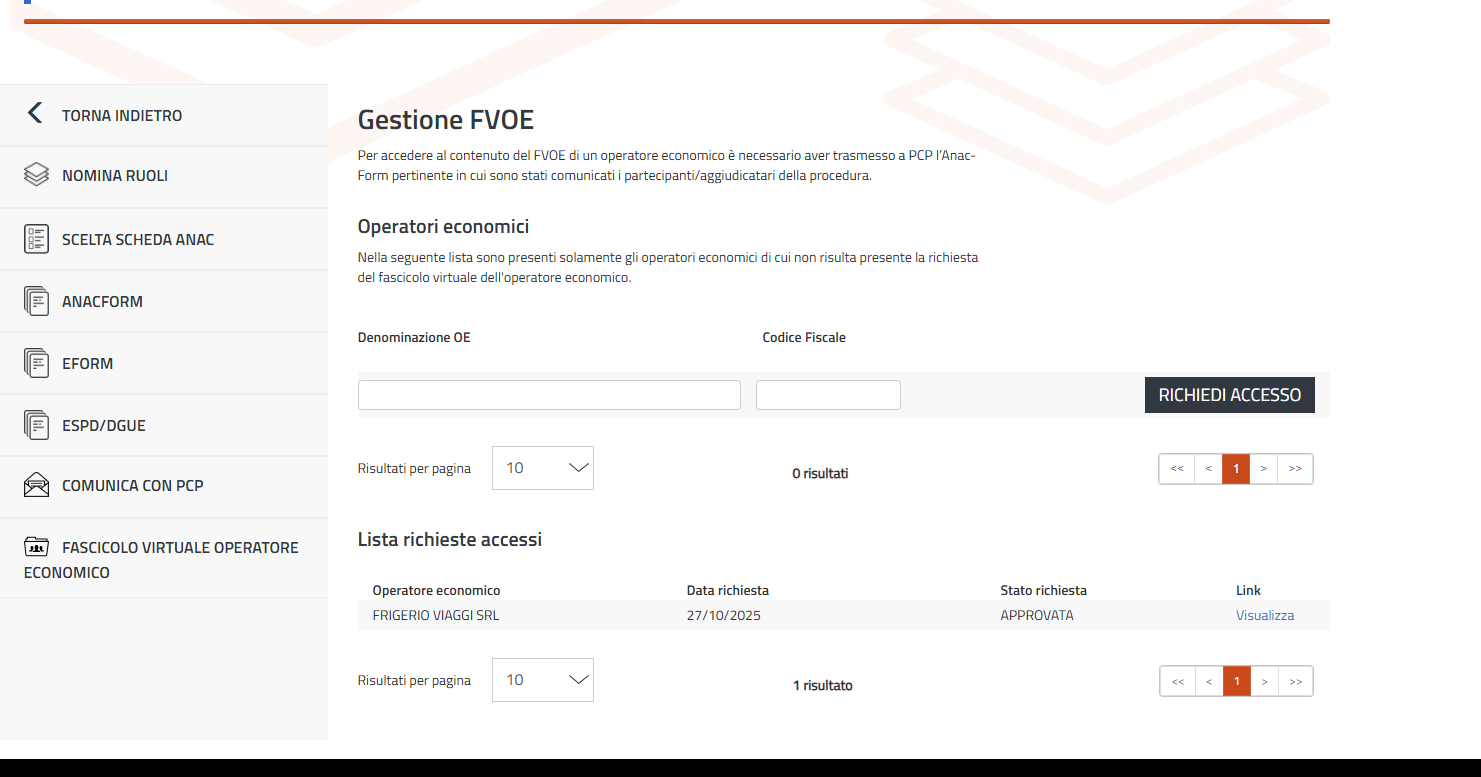The height and width of the screenshot is (777, 1481).
Task: Click the Fascicolo Virtuale folder icon
Action: tap(36, 547)
